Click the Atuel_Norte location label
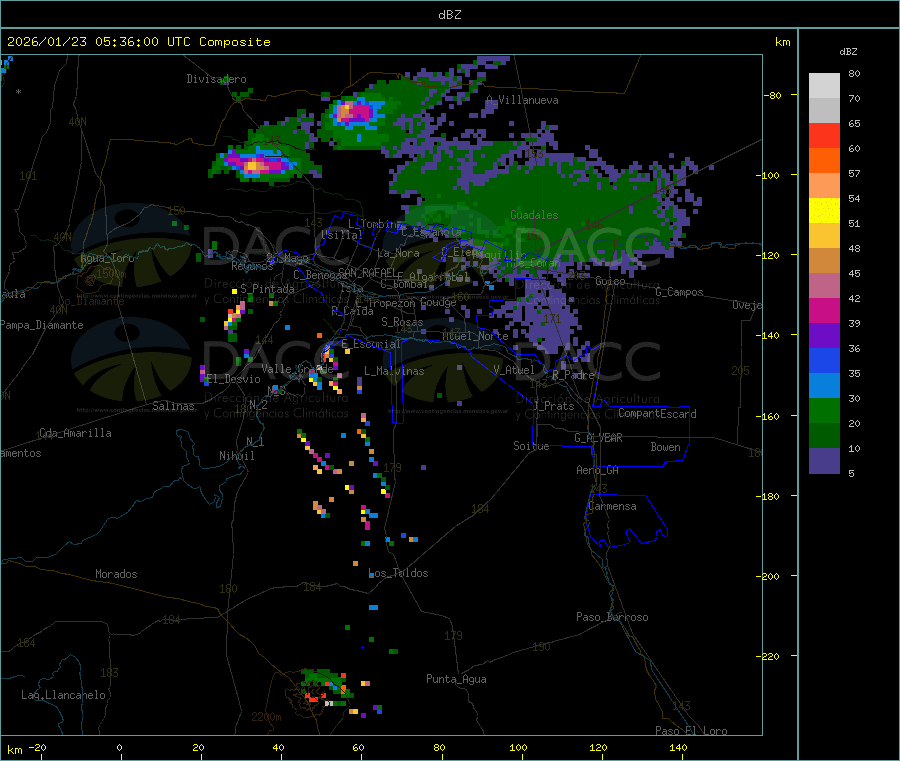The width and height of the screenshot is (900, 761). tap(475, 336)
